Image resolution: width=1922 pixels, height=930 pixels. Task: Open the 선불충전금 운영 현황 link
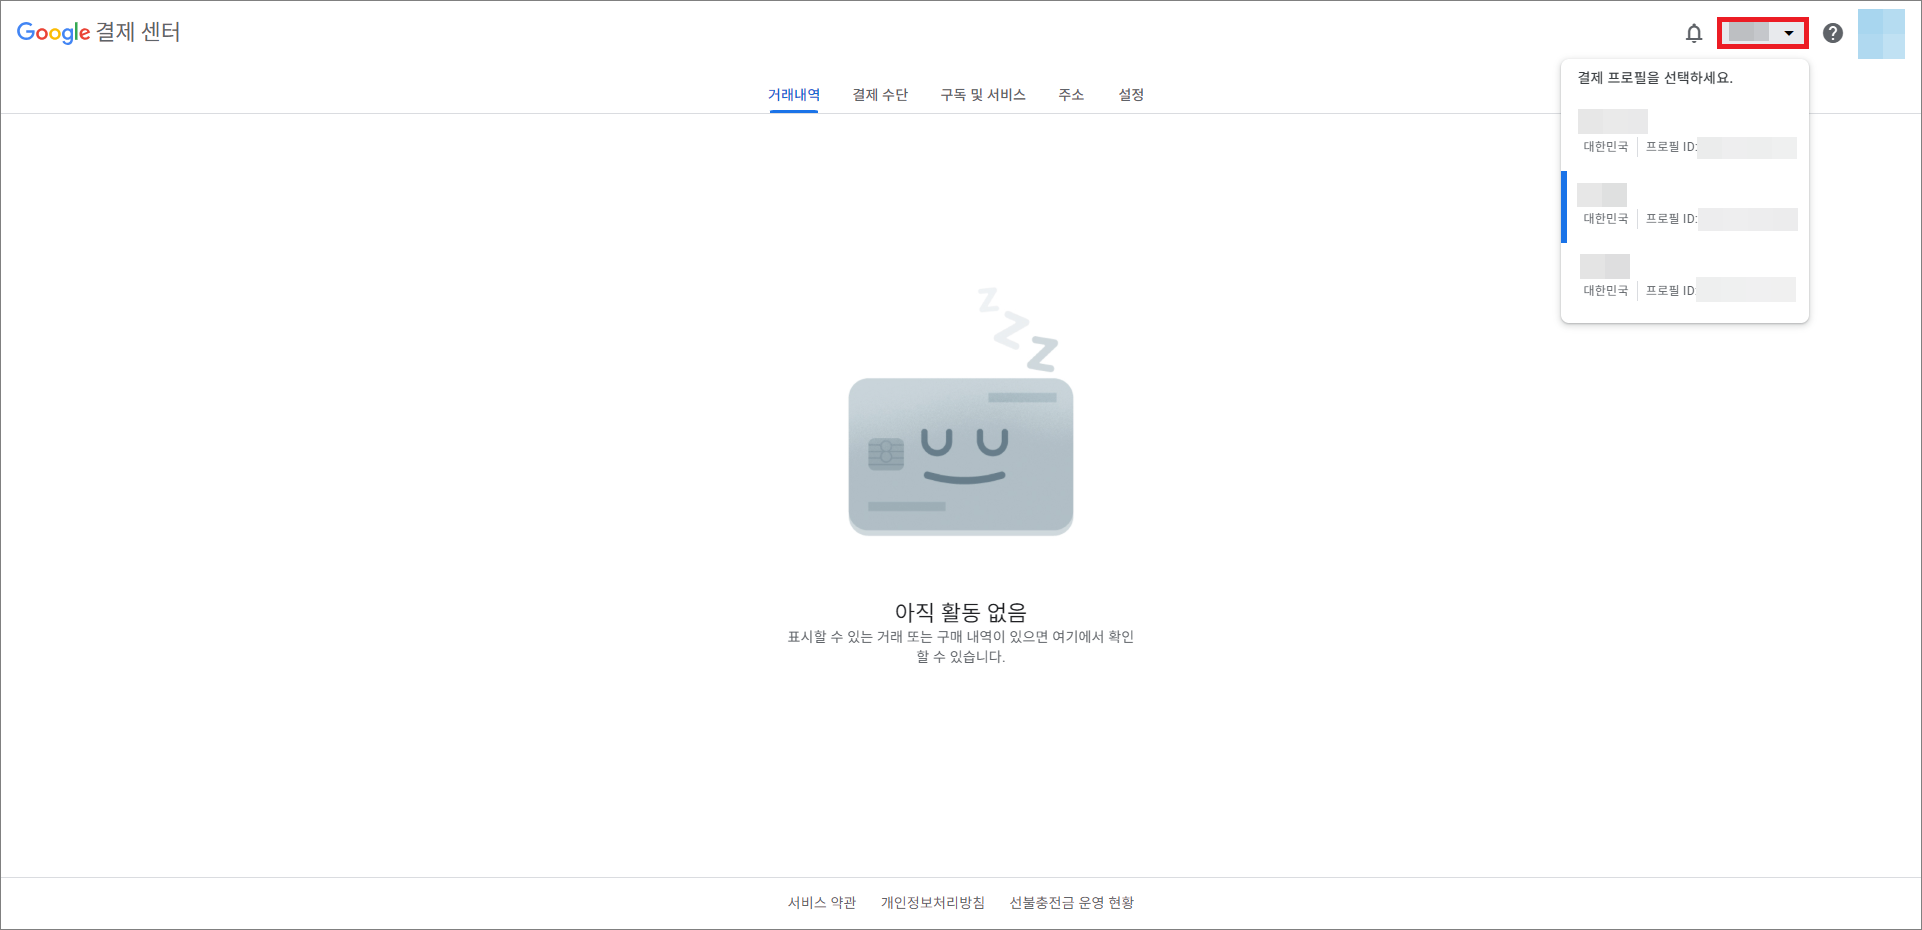pyautogui.click(x=1072, y=903)
